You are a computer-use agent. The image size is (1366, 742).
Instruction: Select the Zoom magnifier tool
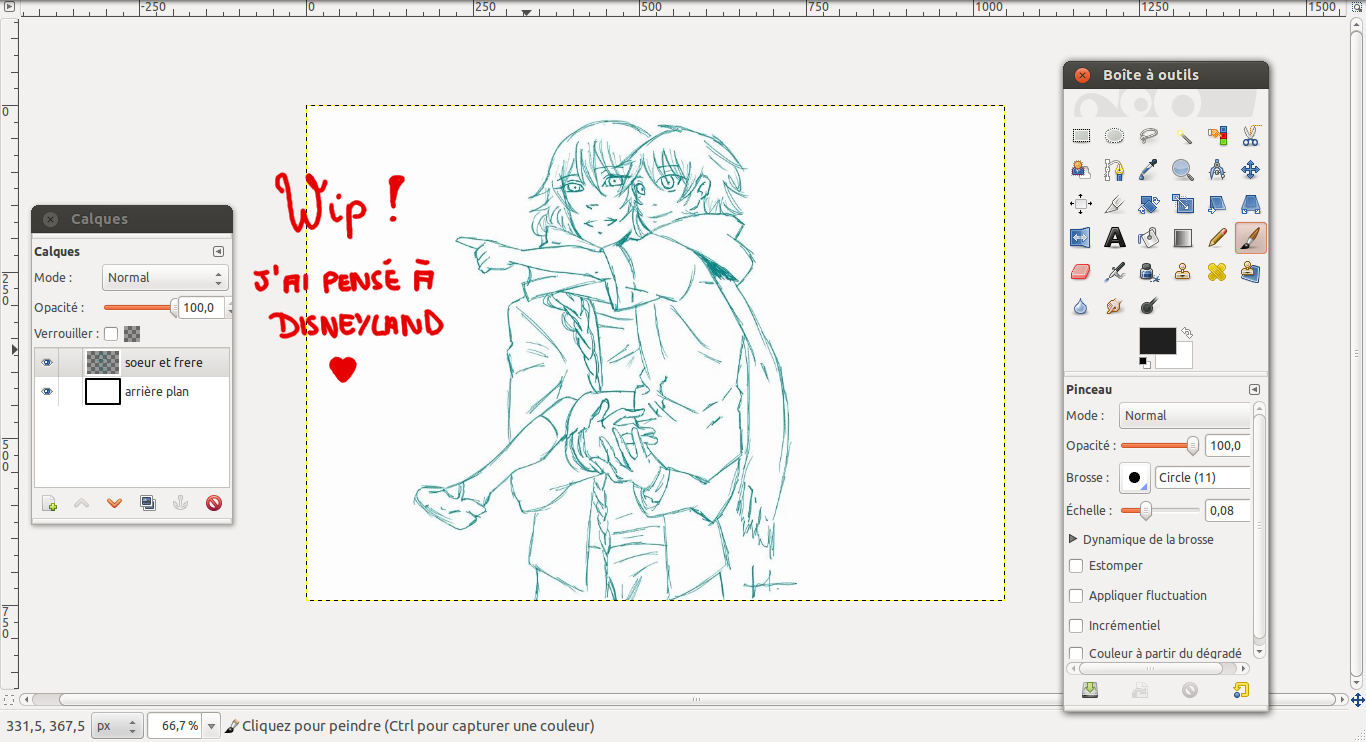1183,170
